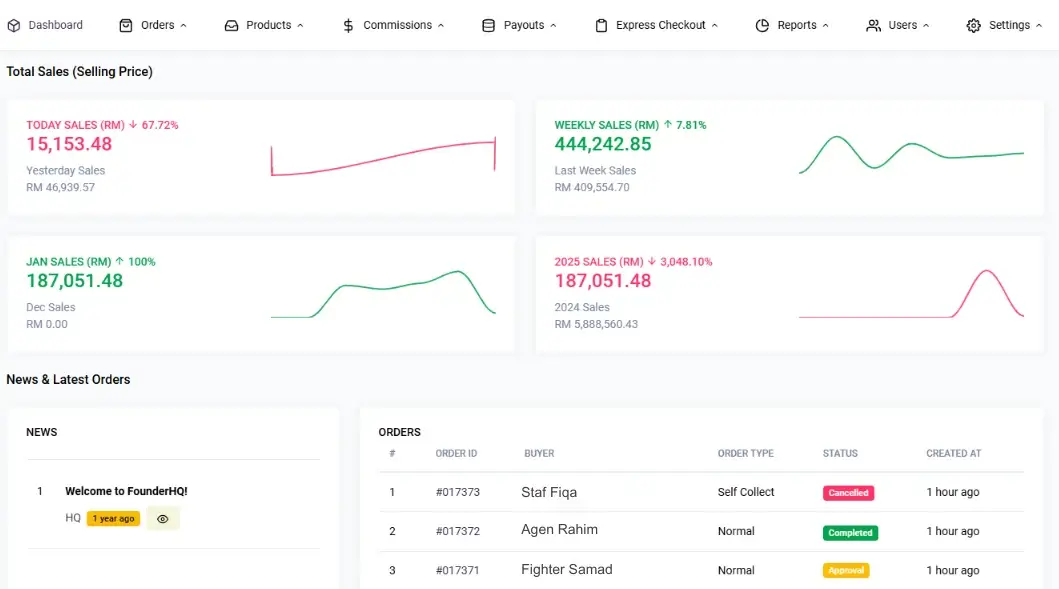This screenshot has width=1059, height=589.
Task: Click the Products box icon
Action: click(232, 25)
